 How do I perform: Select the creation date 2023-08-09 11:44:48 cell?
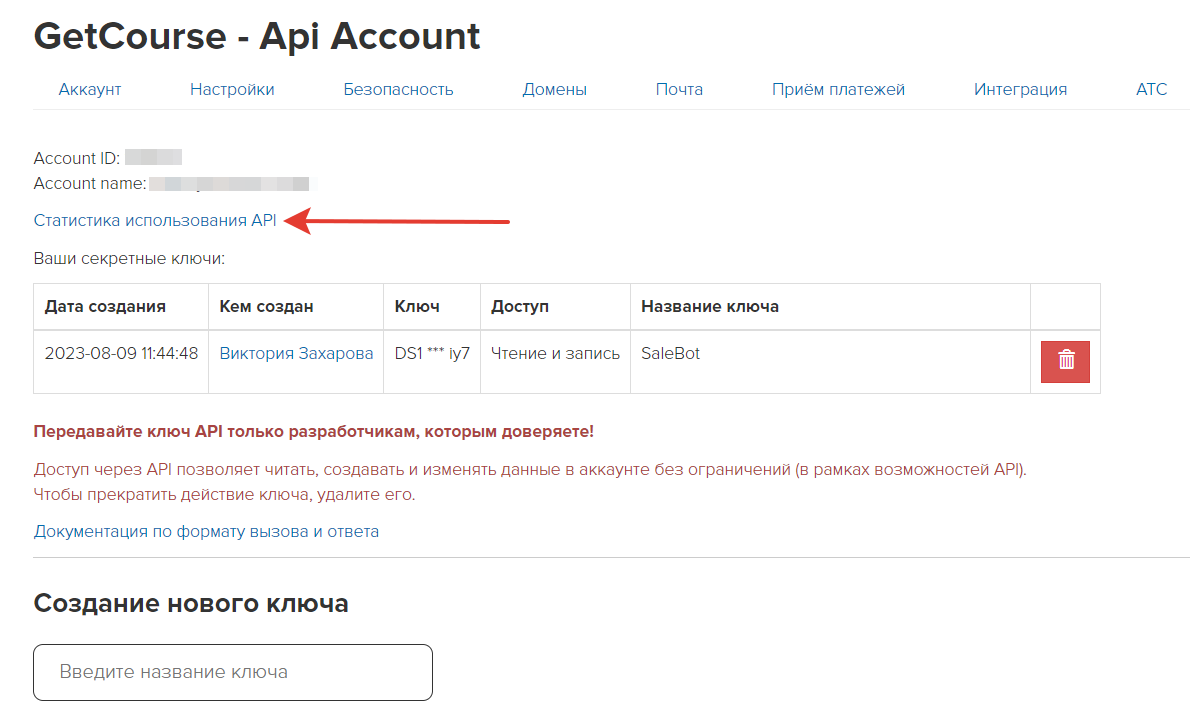(x=121, y=361)
